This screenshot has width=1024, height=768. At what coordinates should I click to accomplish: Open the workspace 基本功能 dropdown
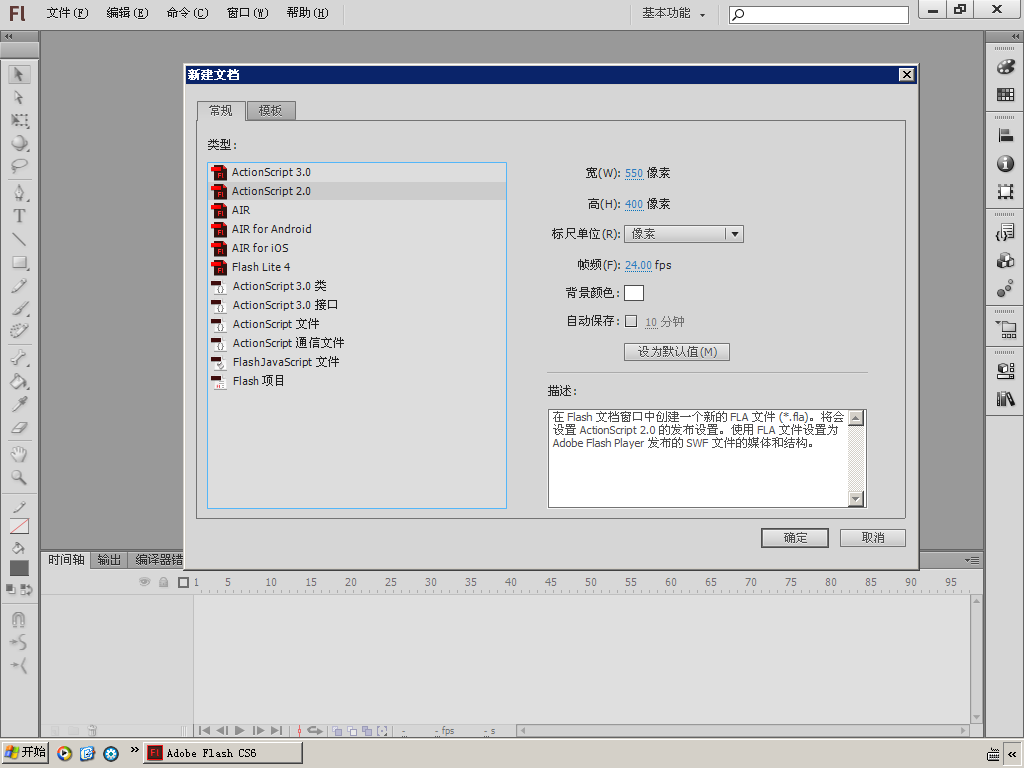(x=673, y=13)
